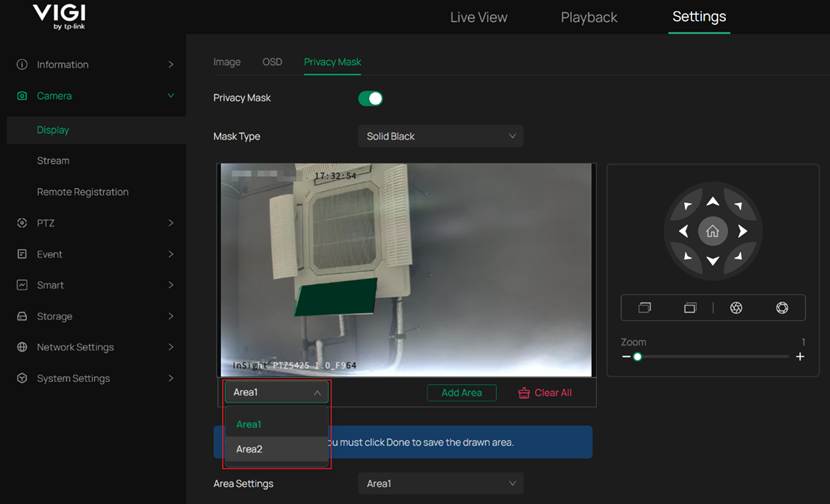The width and height of the screenshot is (830, 504).
Task: Open the Display settings page
Action: (x=96, y=130)
